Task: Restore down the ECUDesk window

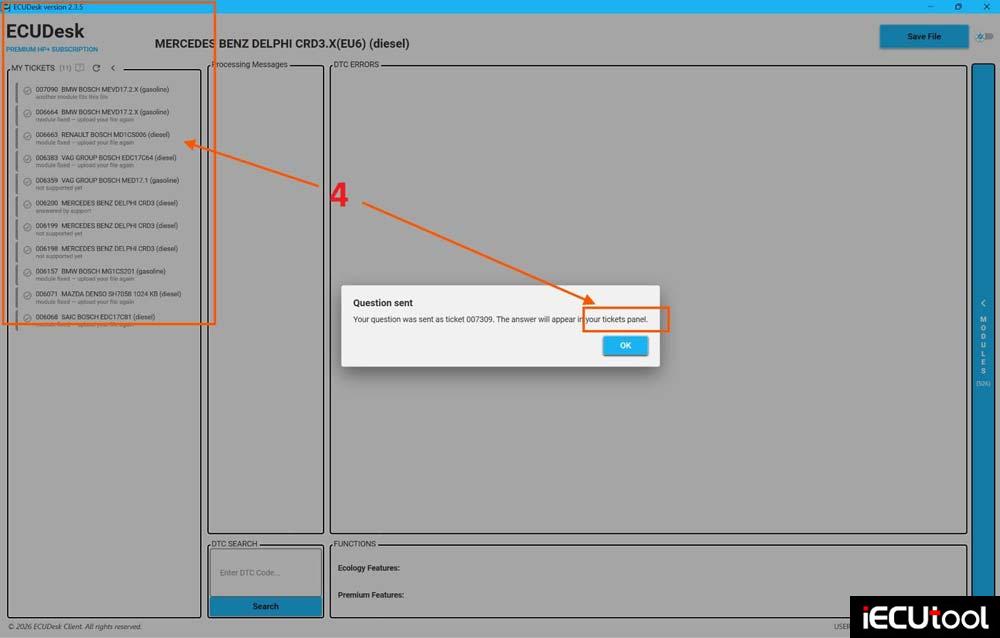Action: pos(959,6)
